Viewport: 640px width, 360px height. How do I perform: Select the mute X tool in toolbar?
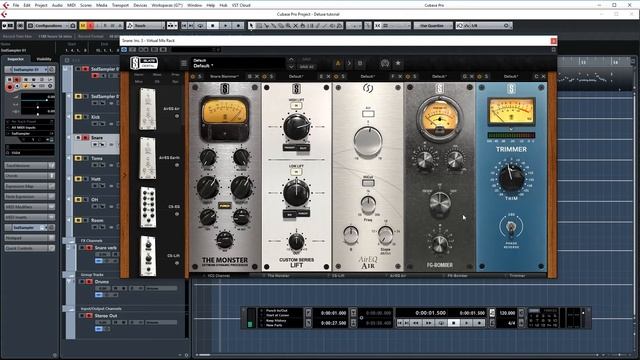pyautogui.click(x=296, y=25)
